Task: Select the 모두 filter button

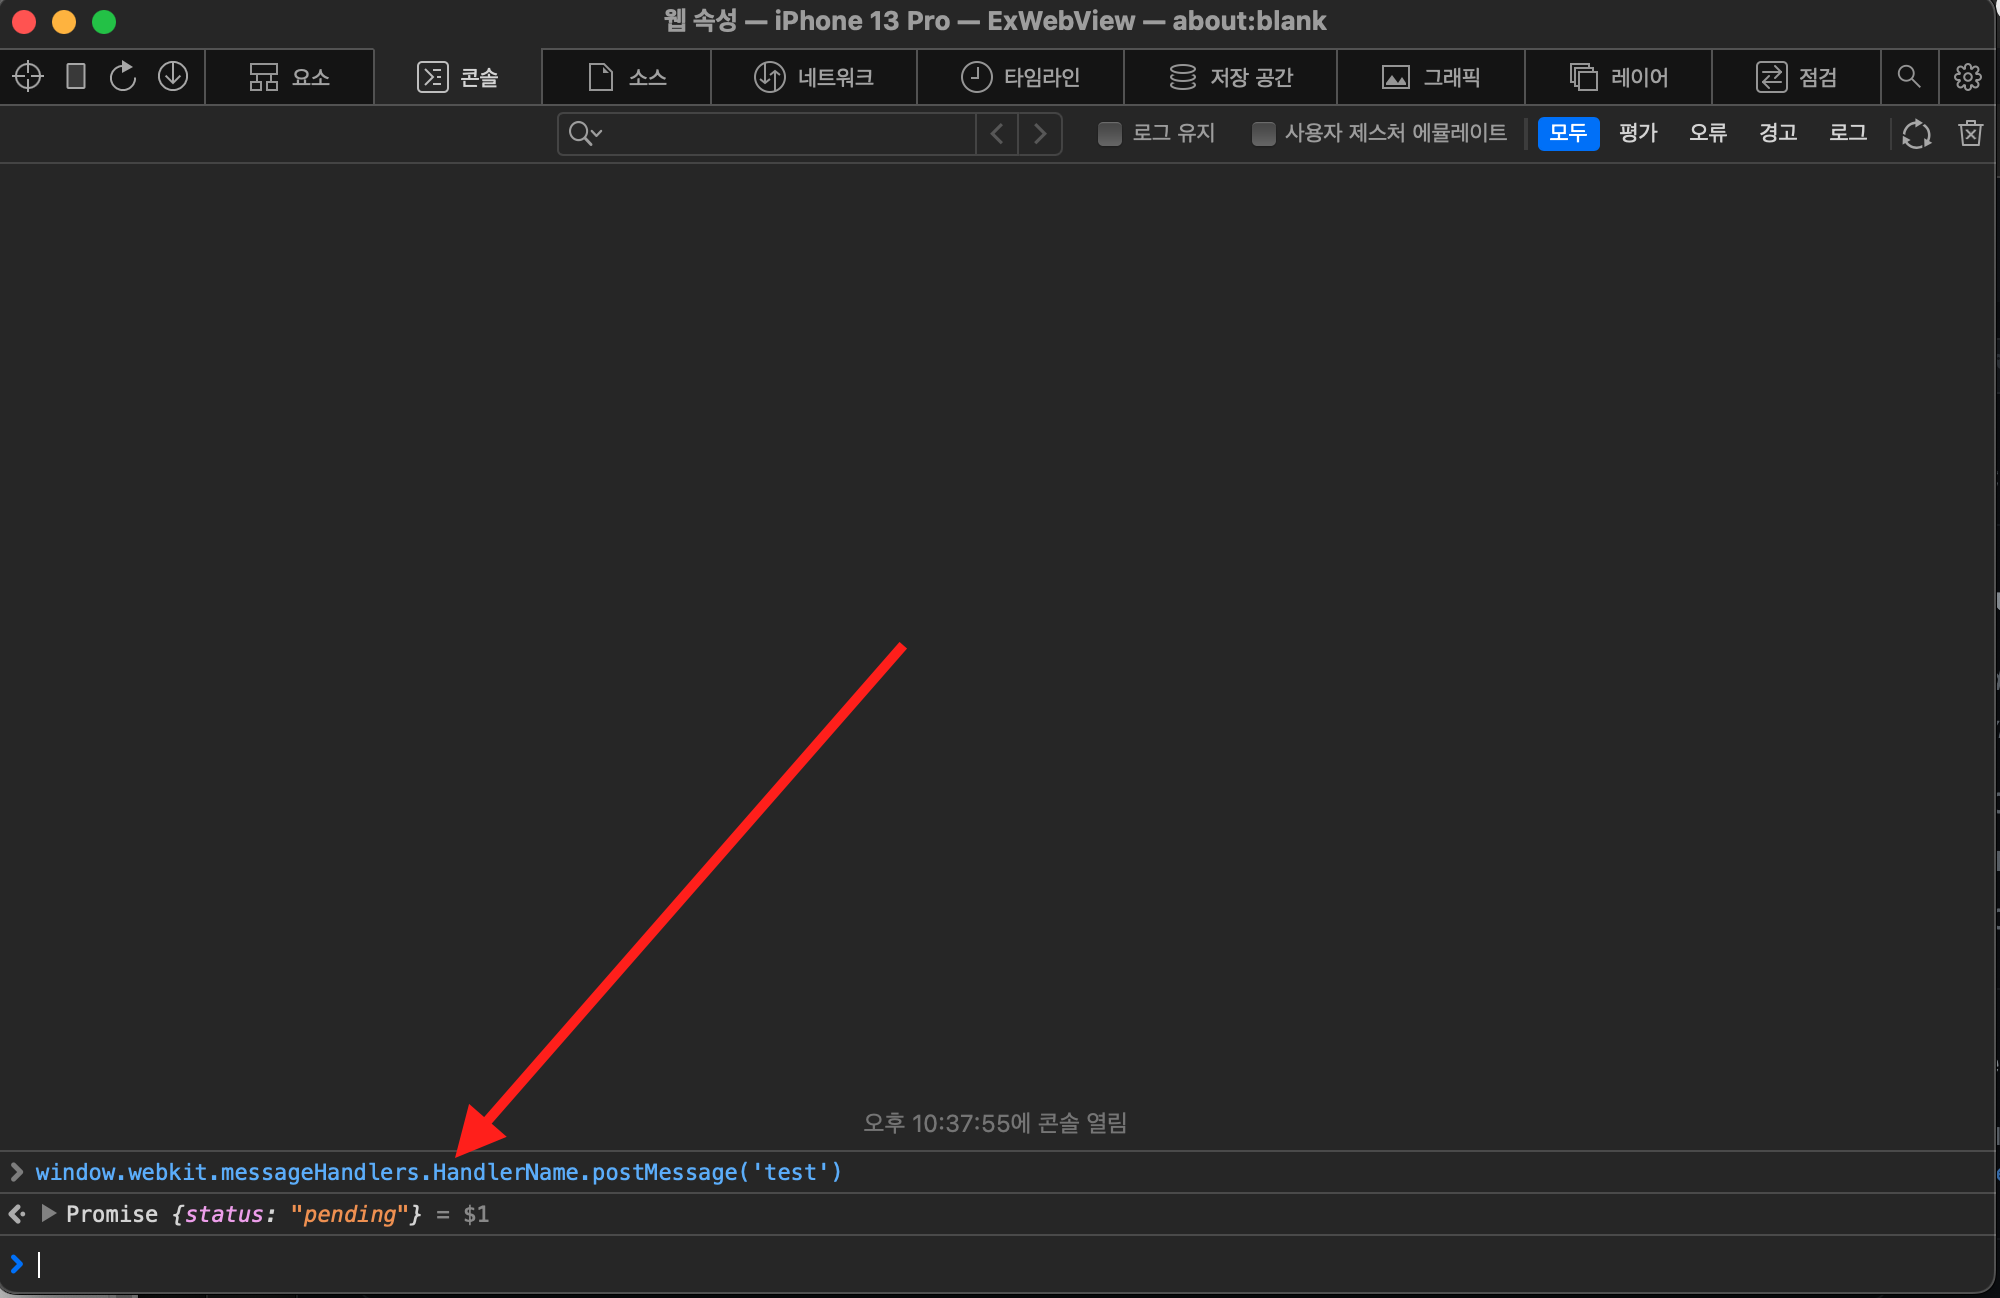Action: (x=1567, y=133)
